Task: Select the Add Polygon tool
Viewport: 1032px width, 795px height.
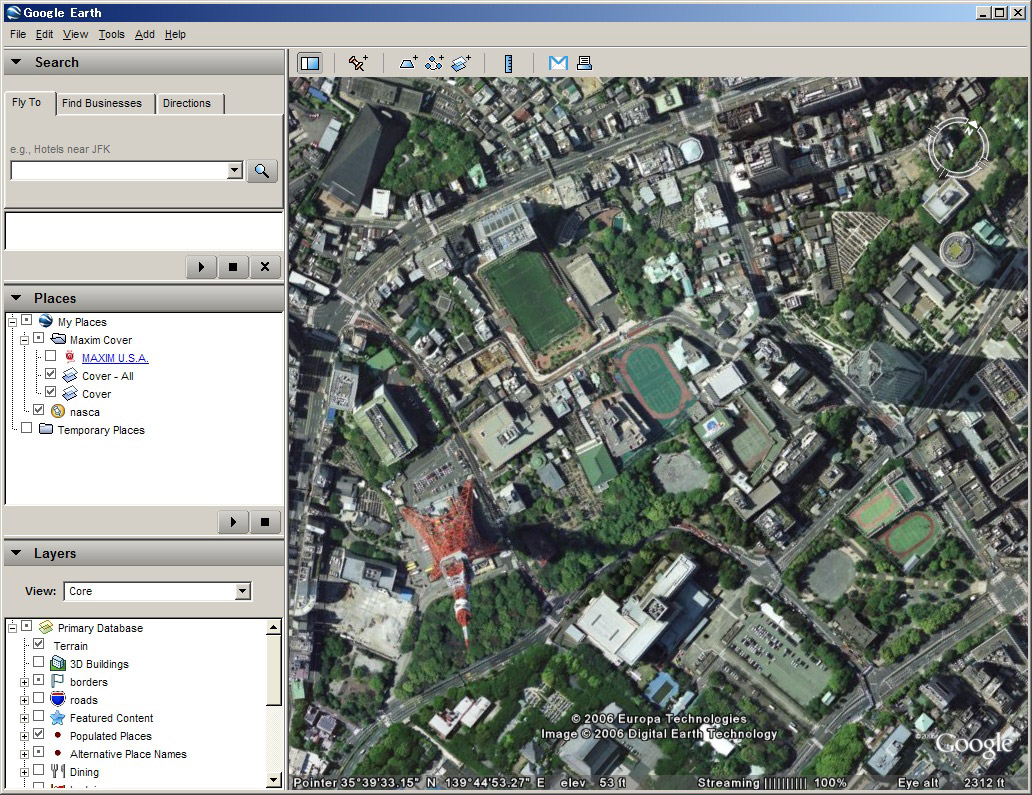Action: pyautogui.click(x=409, y=63)
